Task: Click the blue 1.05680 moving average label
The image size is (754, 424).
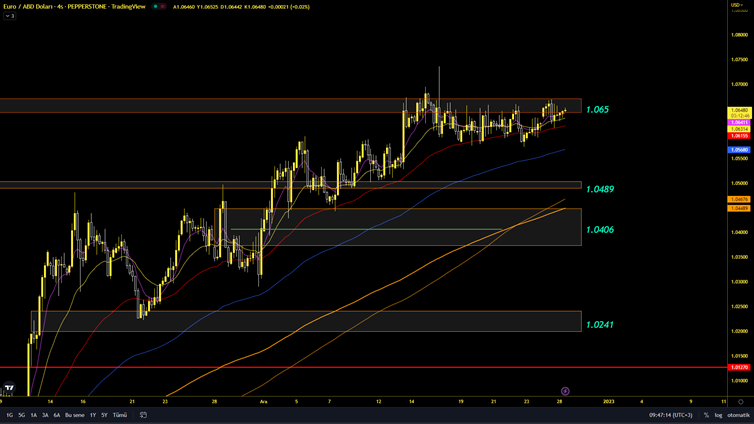Action: click(739, 150)
